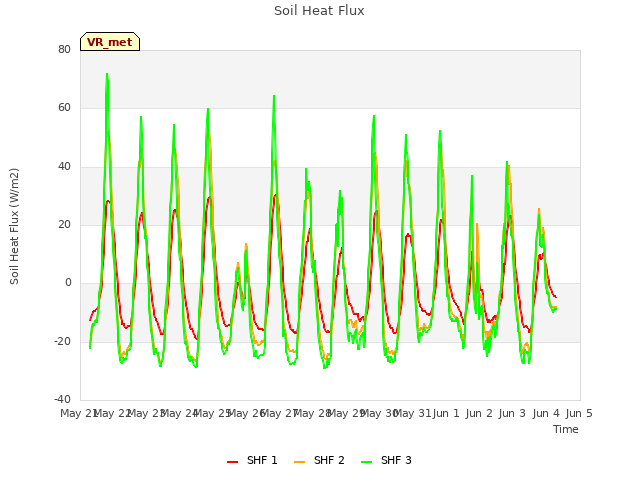640x480 pixels.
Task: Click the Soil Heat Flux (W/m2) axis title
Action: pos(14,226)
